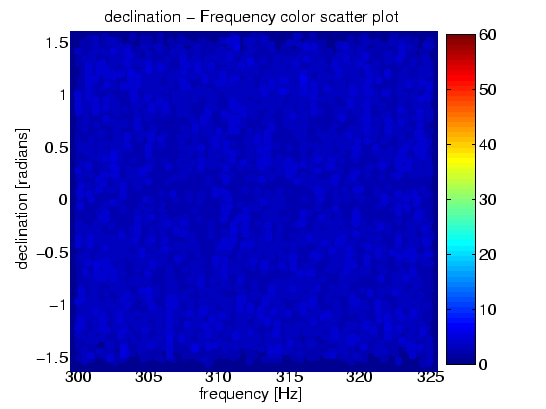Click the y-axis tick label −1.5
This screenshot has width=546, height=409.
coord(53,357)
